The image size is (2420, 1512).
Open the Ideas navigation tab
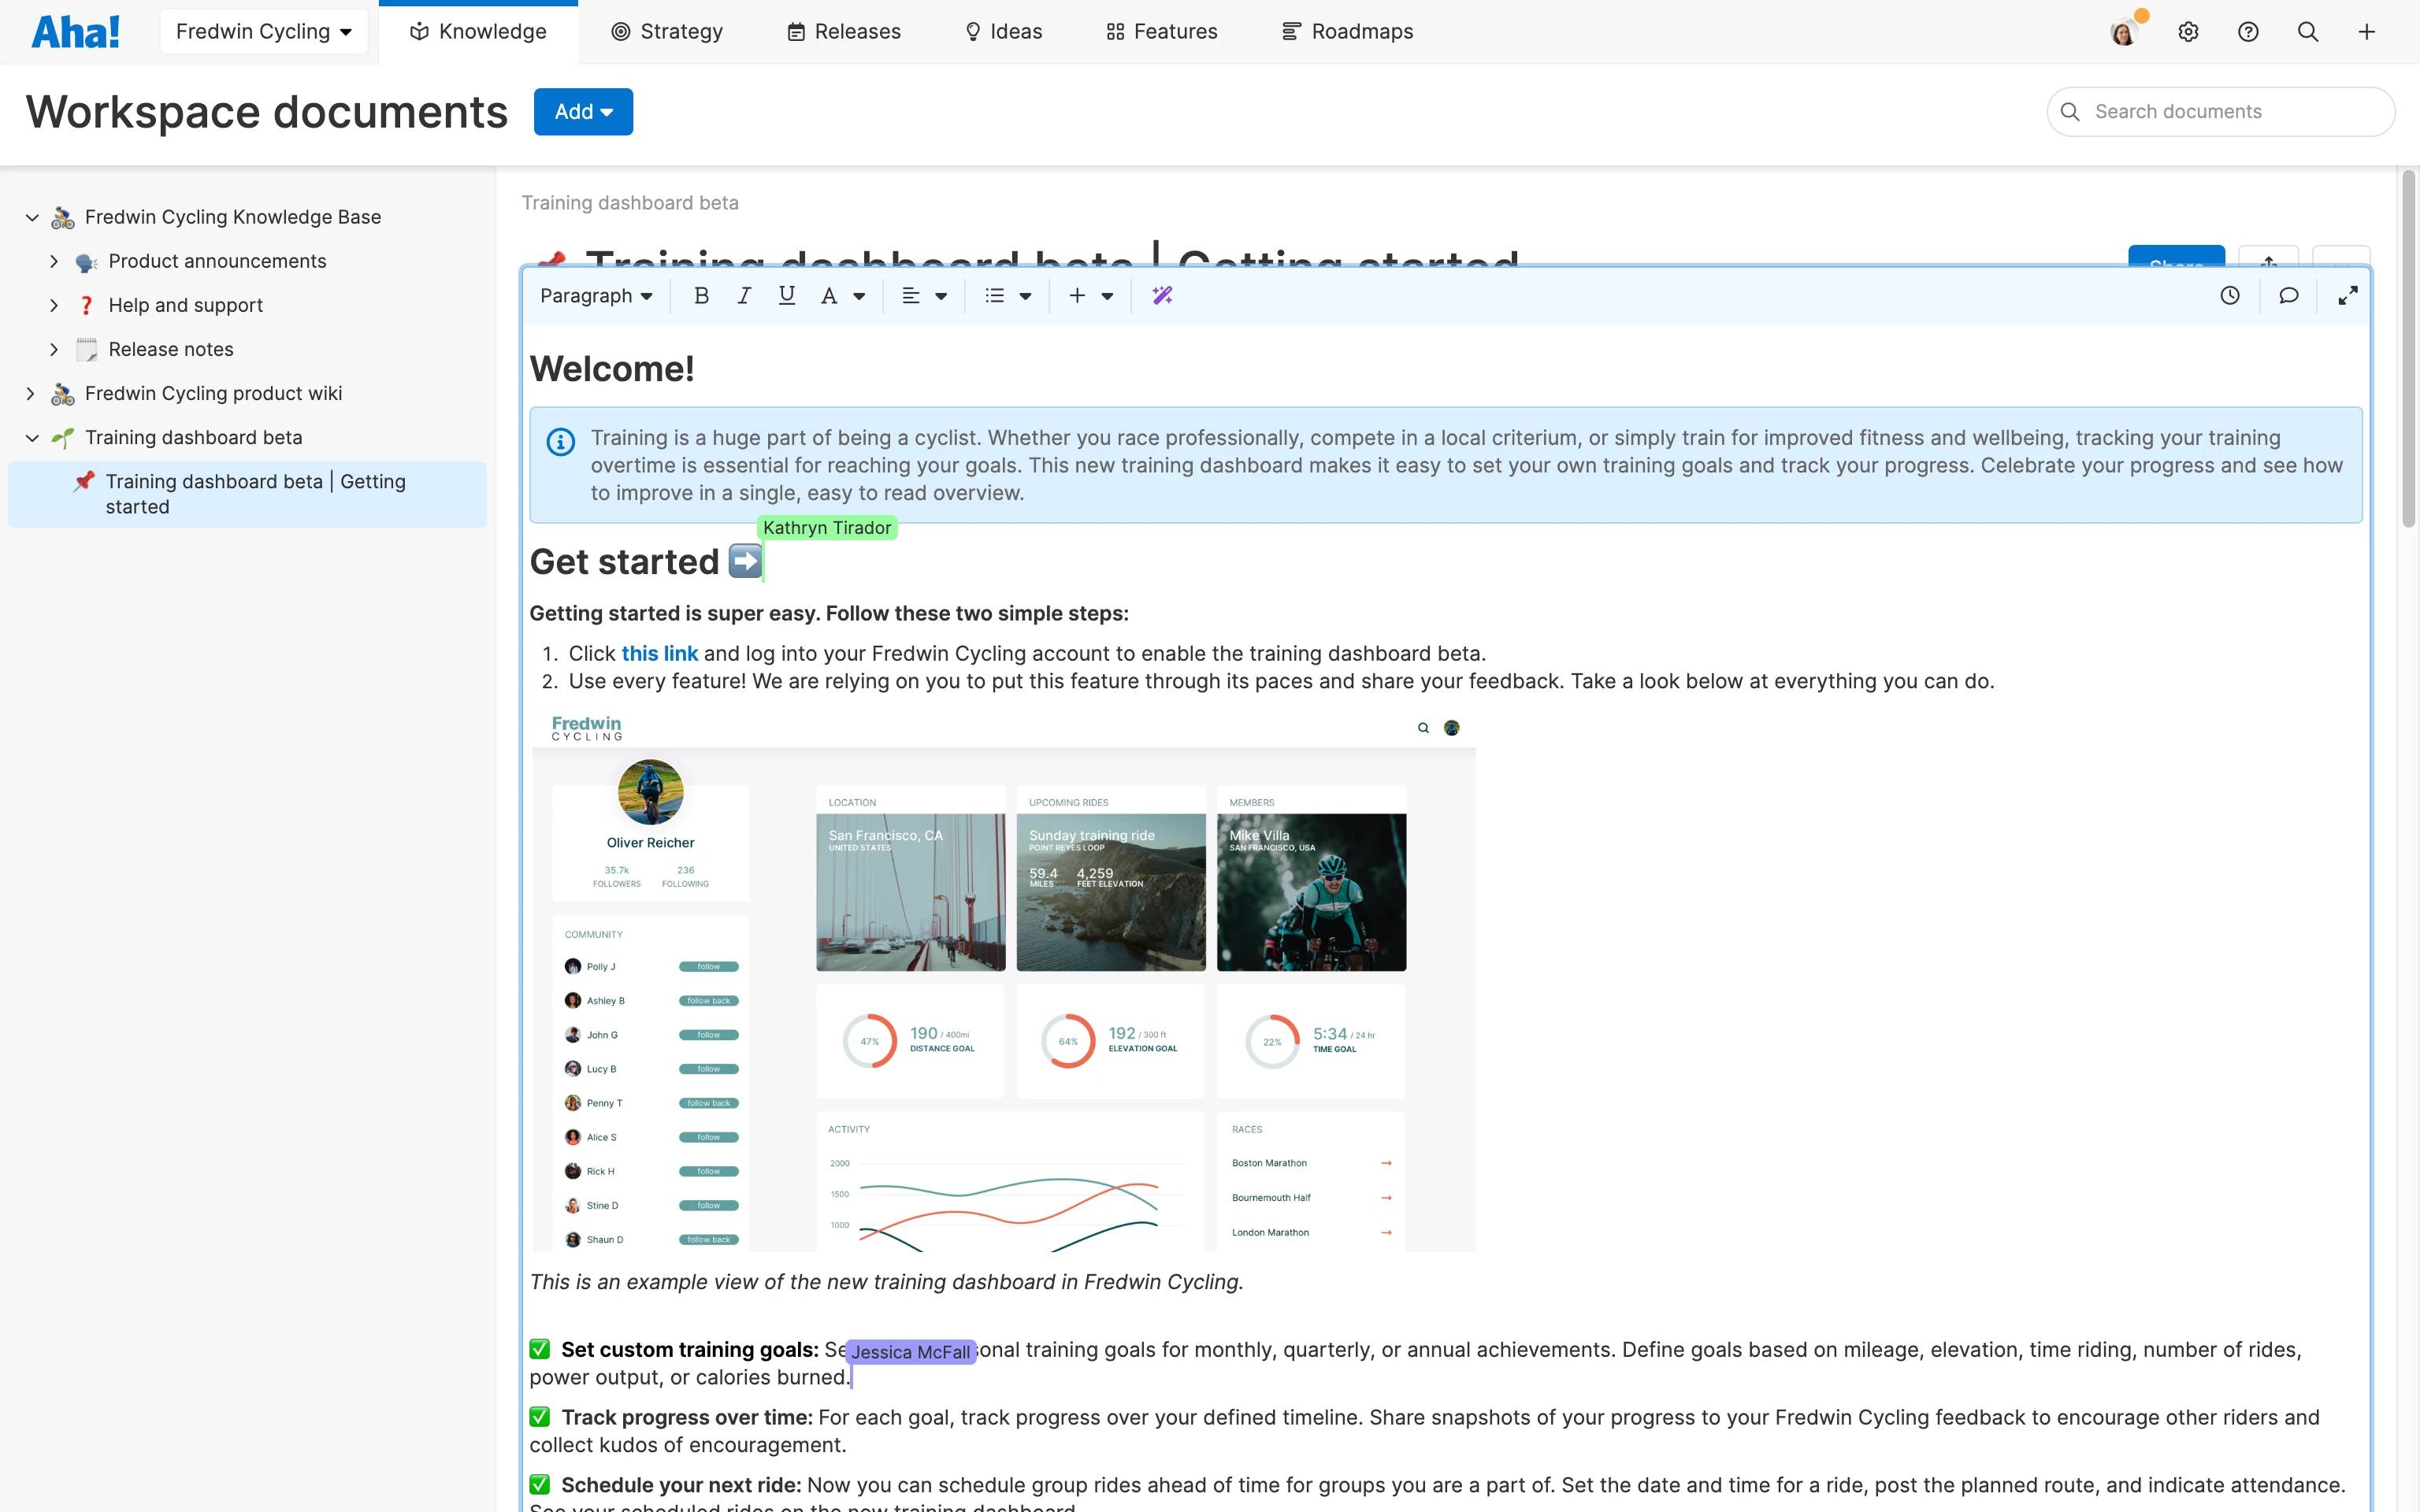click(x=1003, y=31)
